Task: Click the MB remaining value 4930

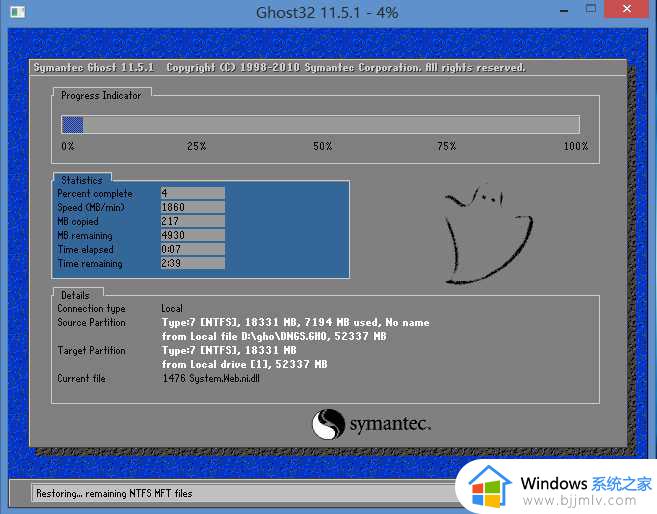Action: coord(193,235)
